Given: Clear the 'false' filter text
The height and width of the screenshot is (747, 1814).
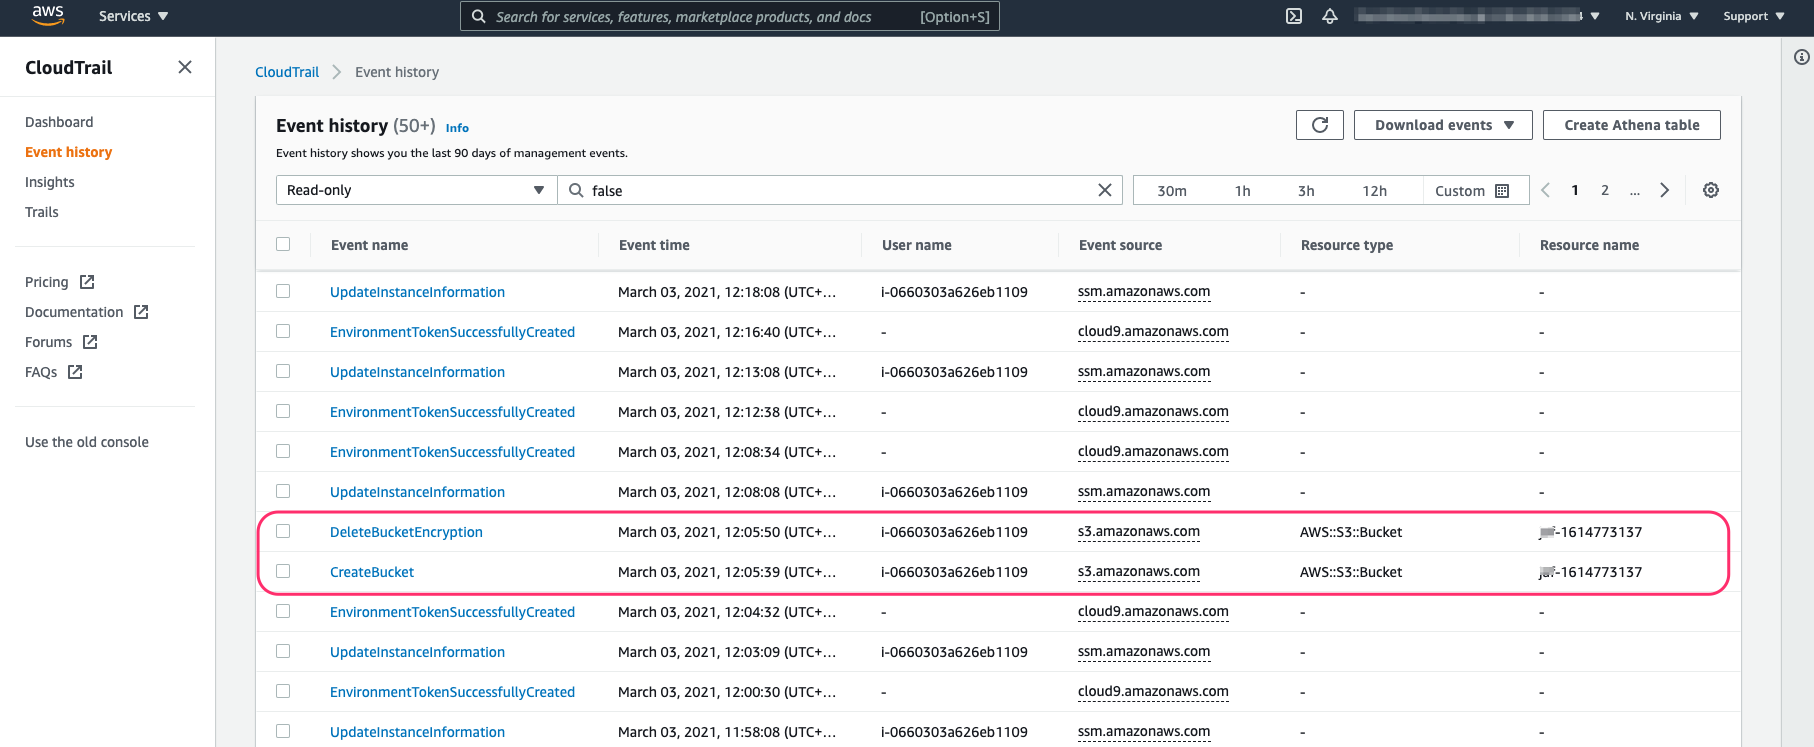Looking at the screenshot, I should tap(1105, 190).
